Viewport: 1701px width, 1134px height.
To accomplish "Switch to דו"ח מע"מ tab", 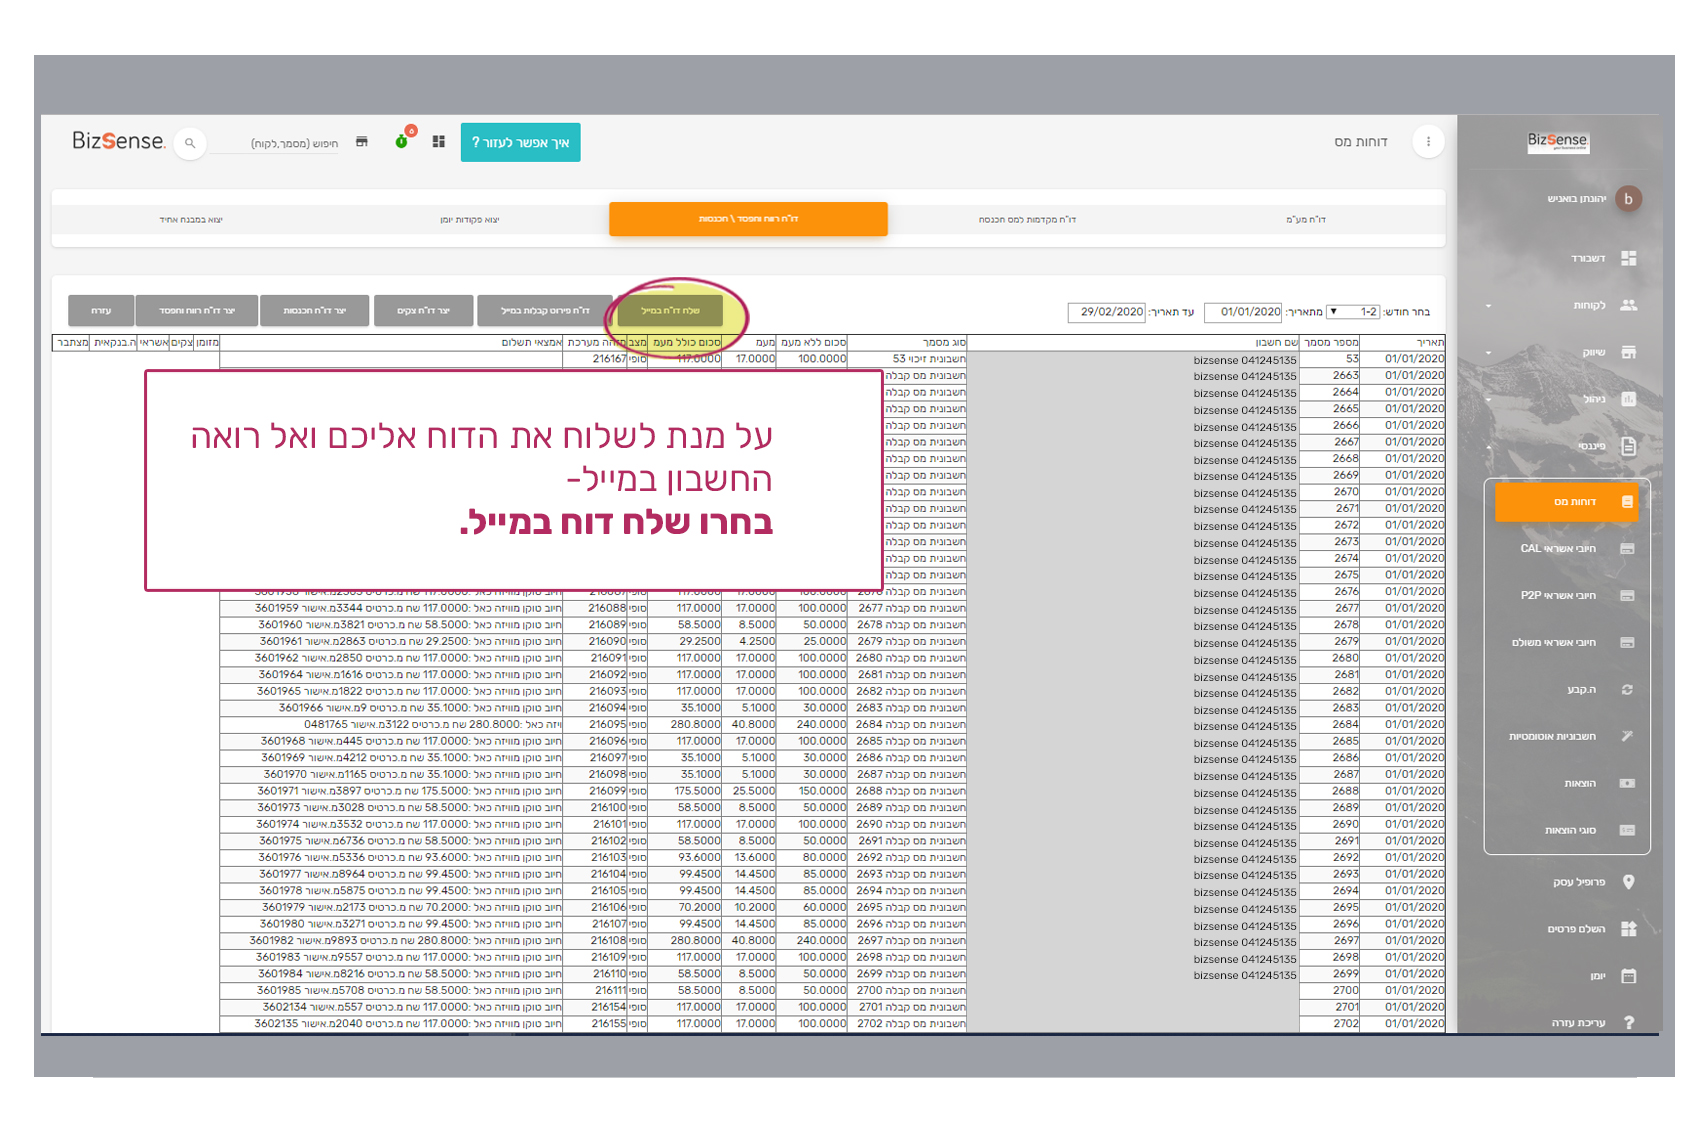I will [1305, 219].
